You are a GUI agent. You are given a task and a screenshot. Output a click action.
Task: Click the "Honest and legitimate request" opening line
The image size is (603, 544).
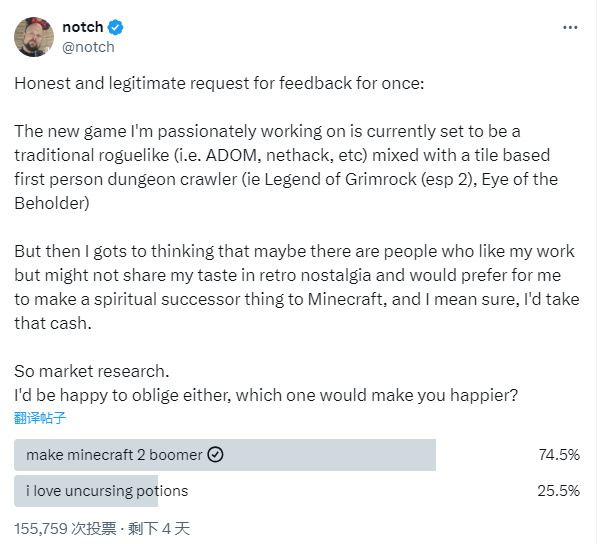[219, 82]
